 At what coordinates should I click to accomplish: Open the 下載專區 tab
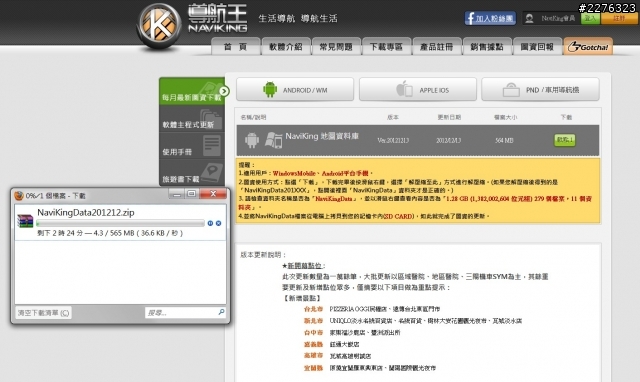[x=386, y=47]
